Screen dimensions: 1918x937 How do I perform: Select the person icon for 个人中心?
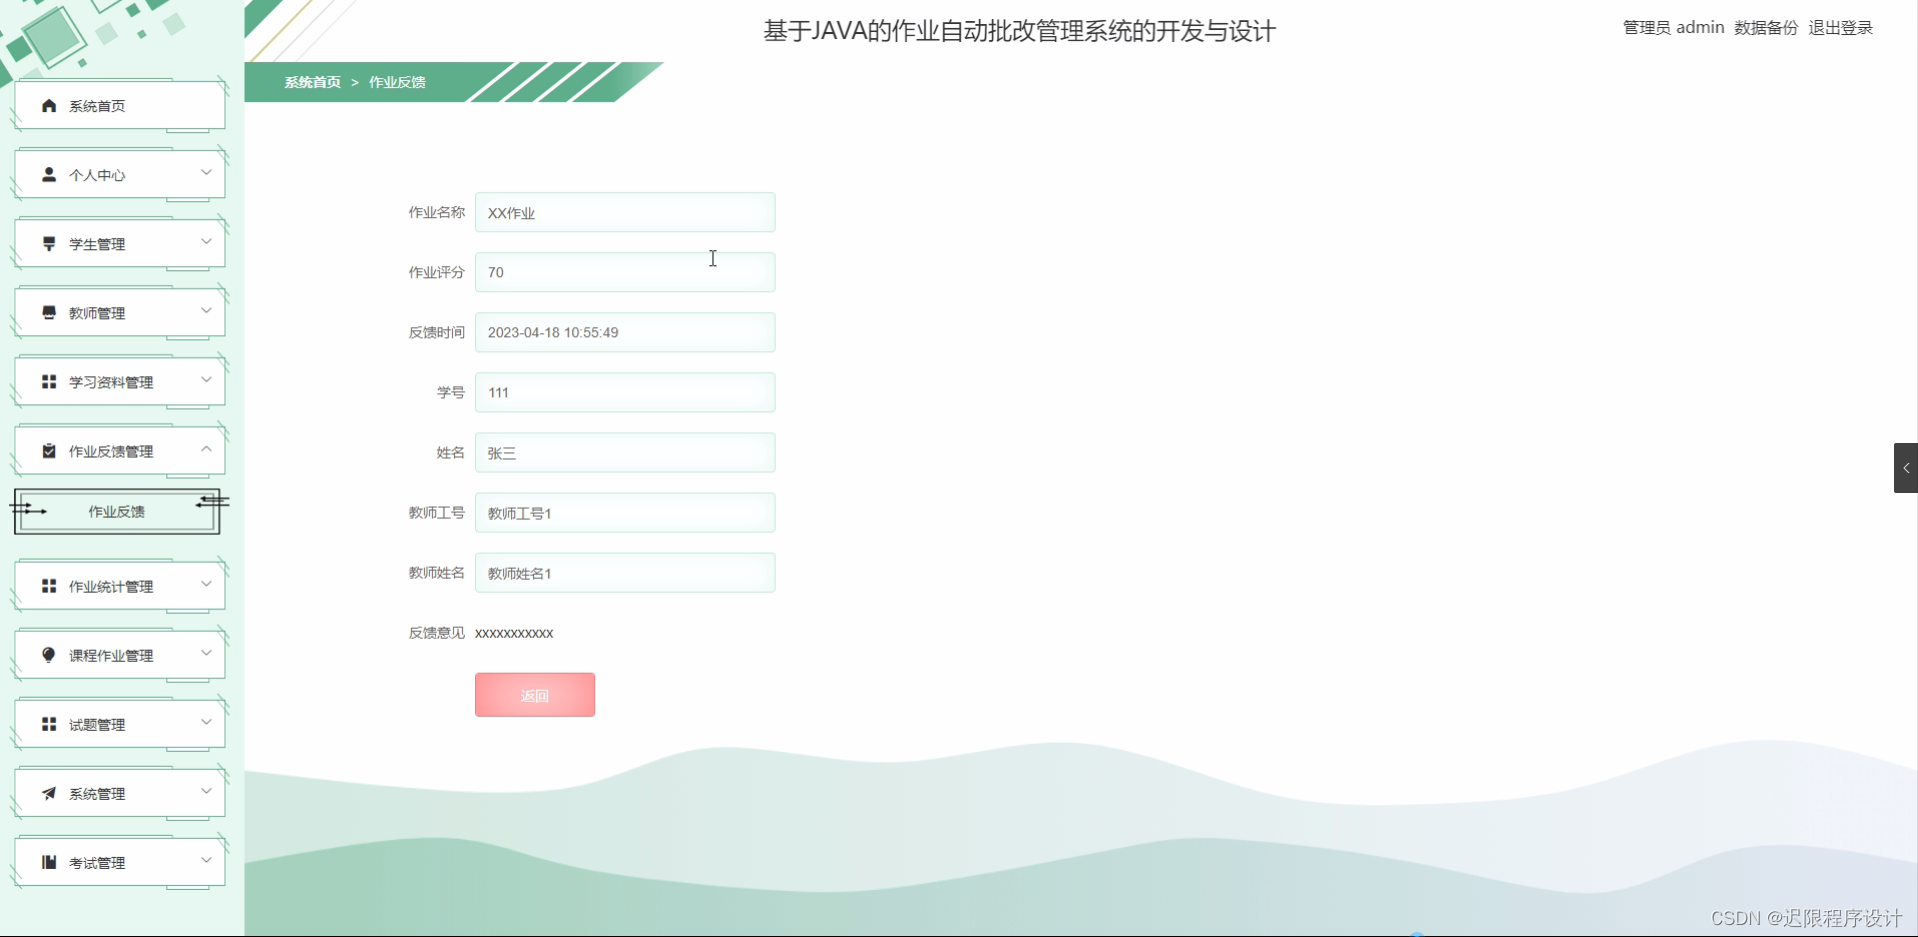tap(47, 173)
